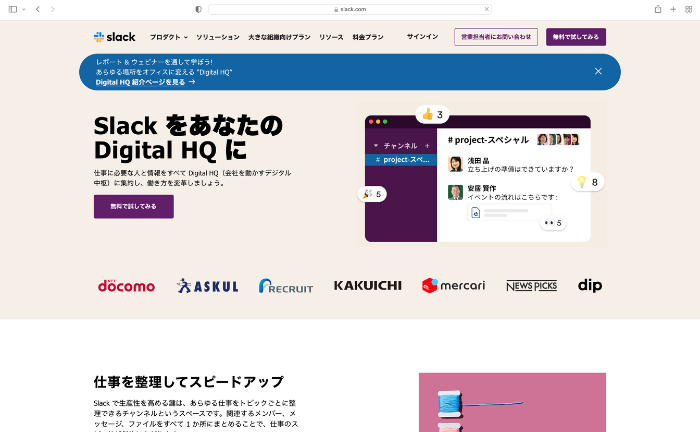This screenshot has width=700, height=432.
Task: Expand the プロダクト dropdown menu
Action: 168,37
